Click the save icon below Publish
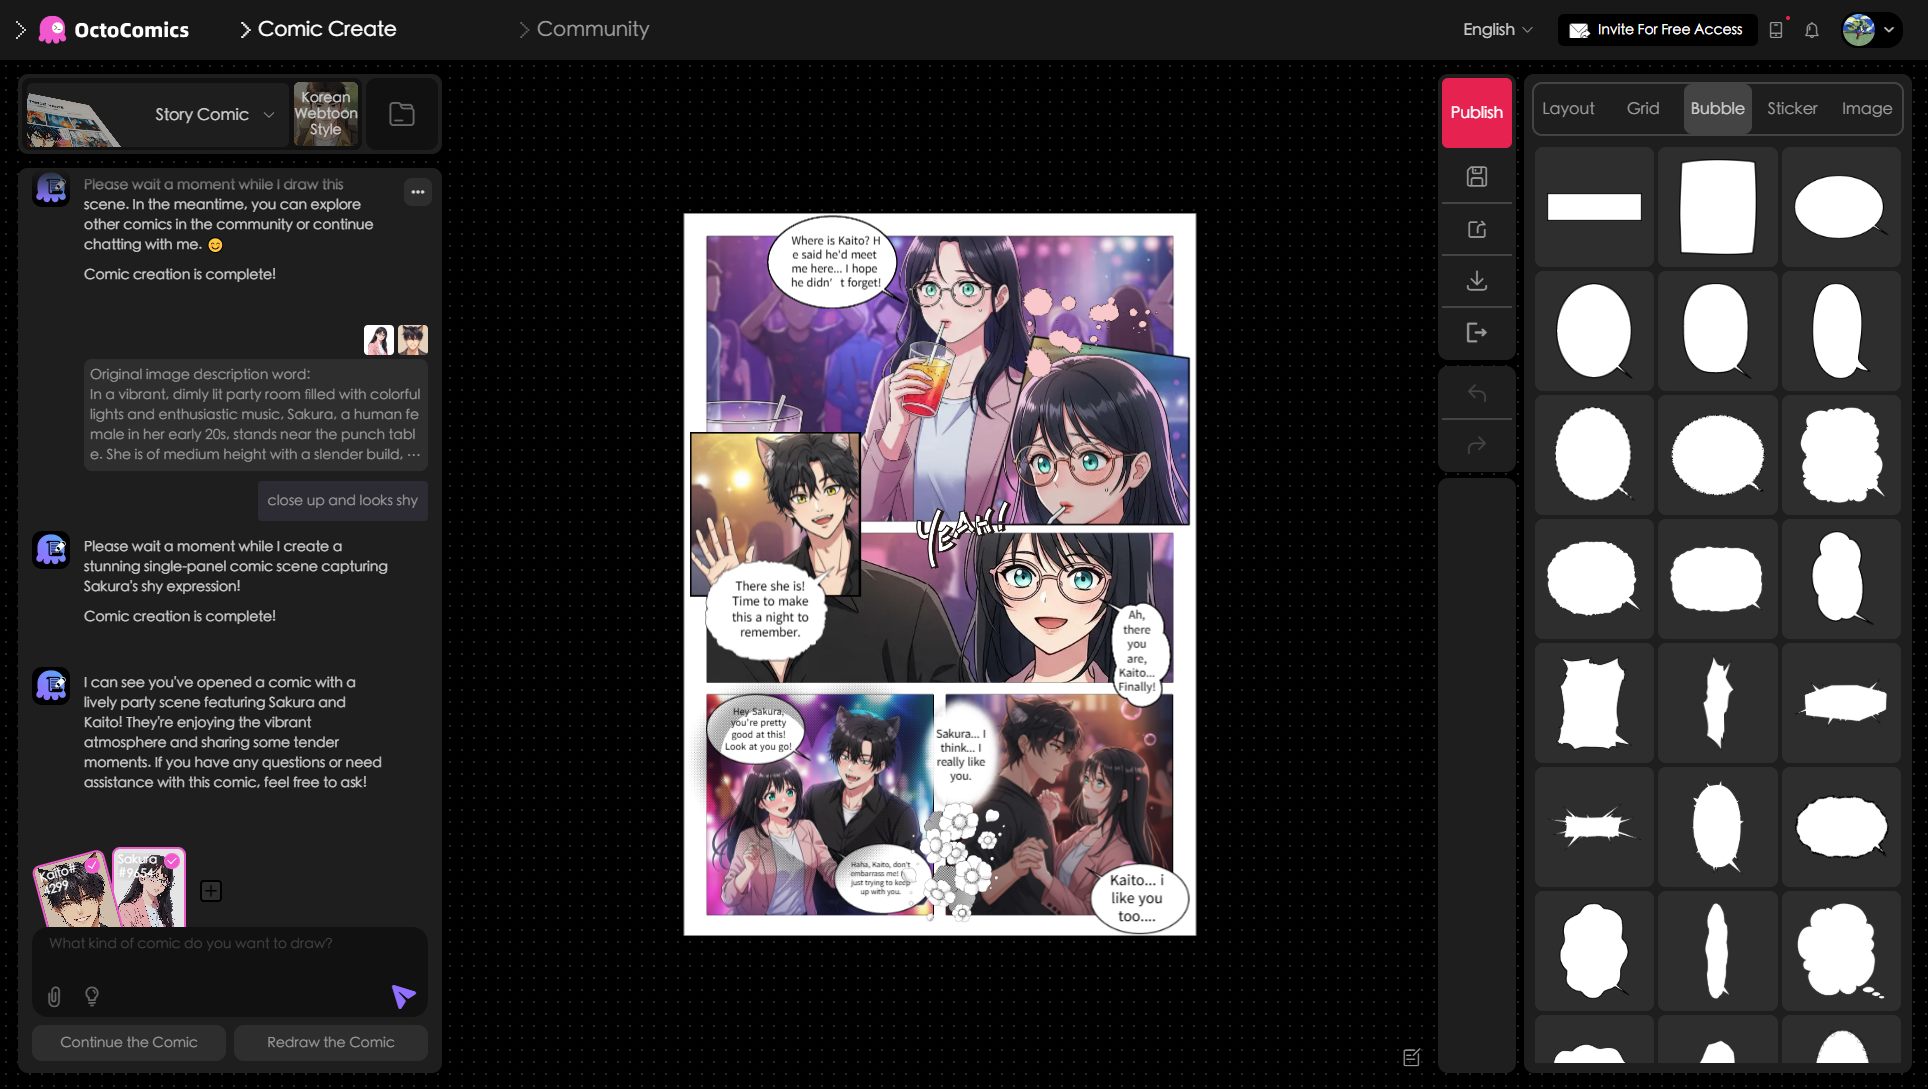This screenshot has width=1928, height=1089. click(x=1477, y=177)
